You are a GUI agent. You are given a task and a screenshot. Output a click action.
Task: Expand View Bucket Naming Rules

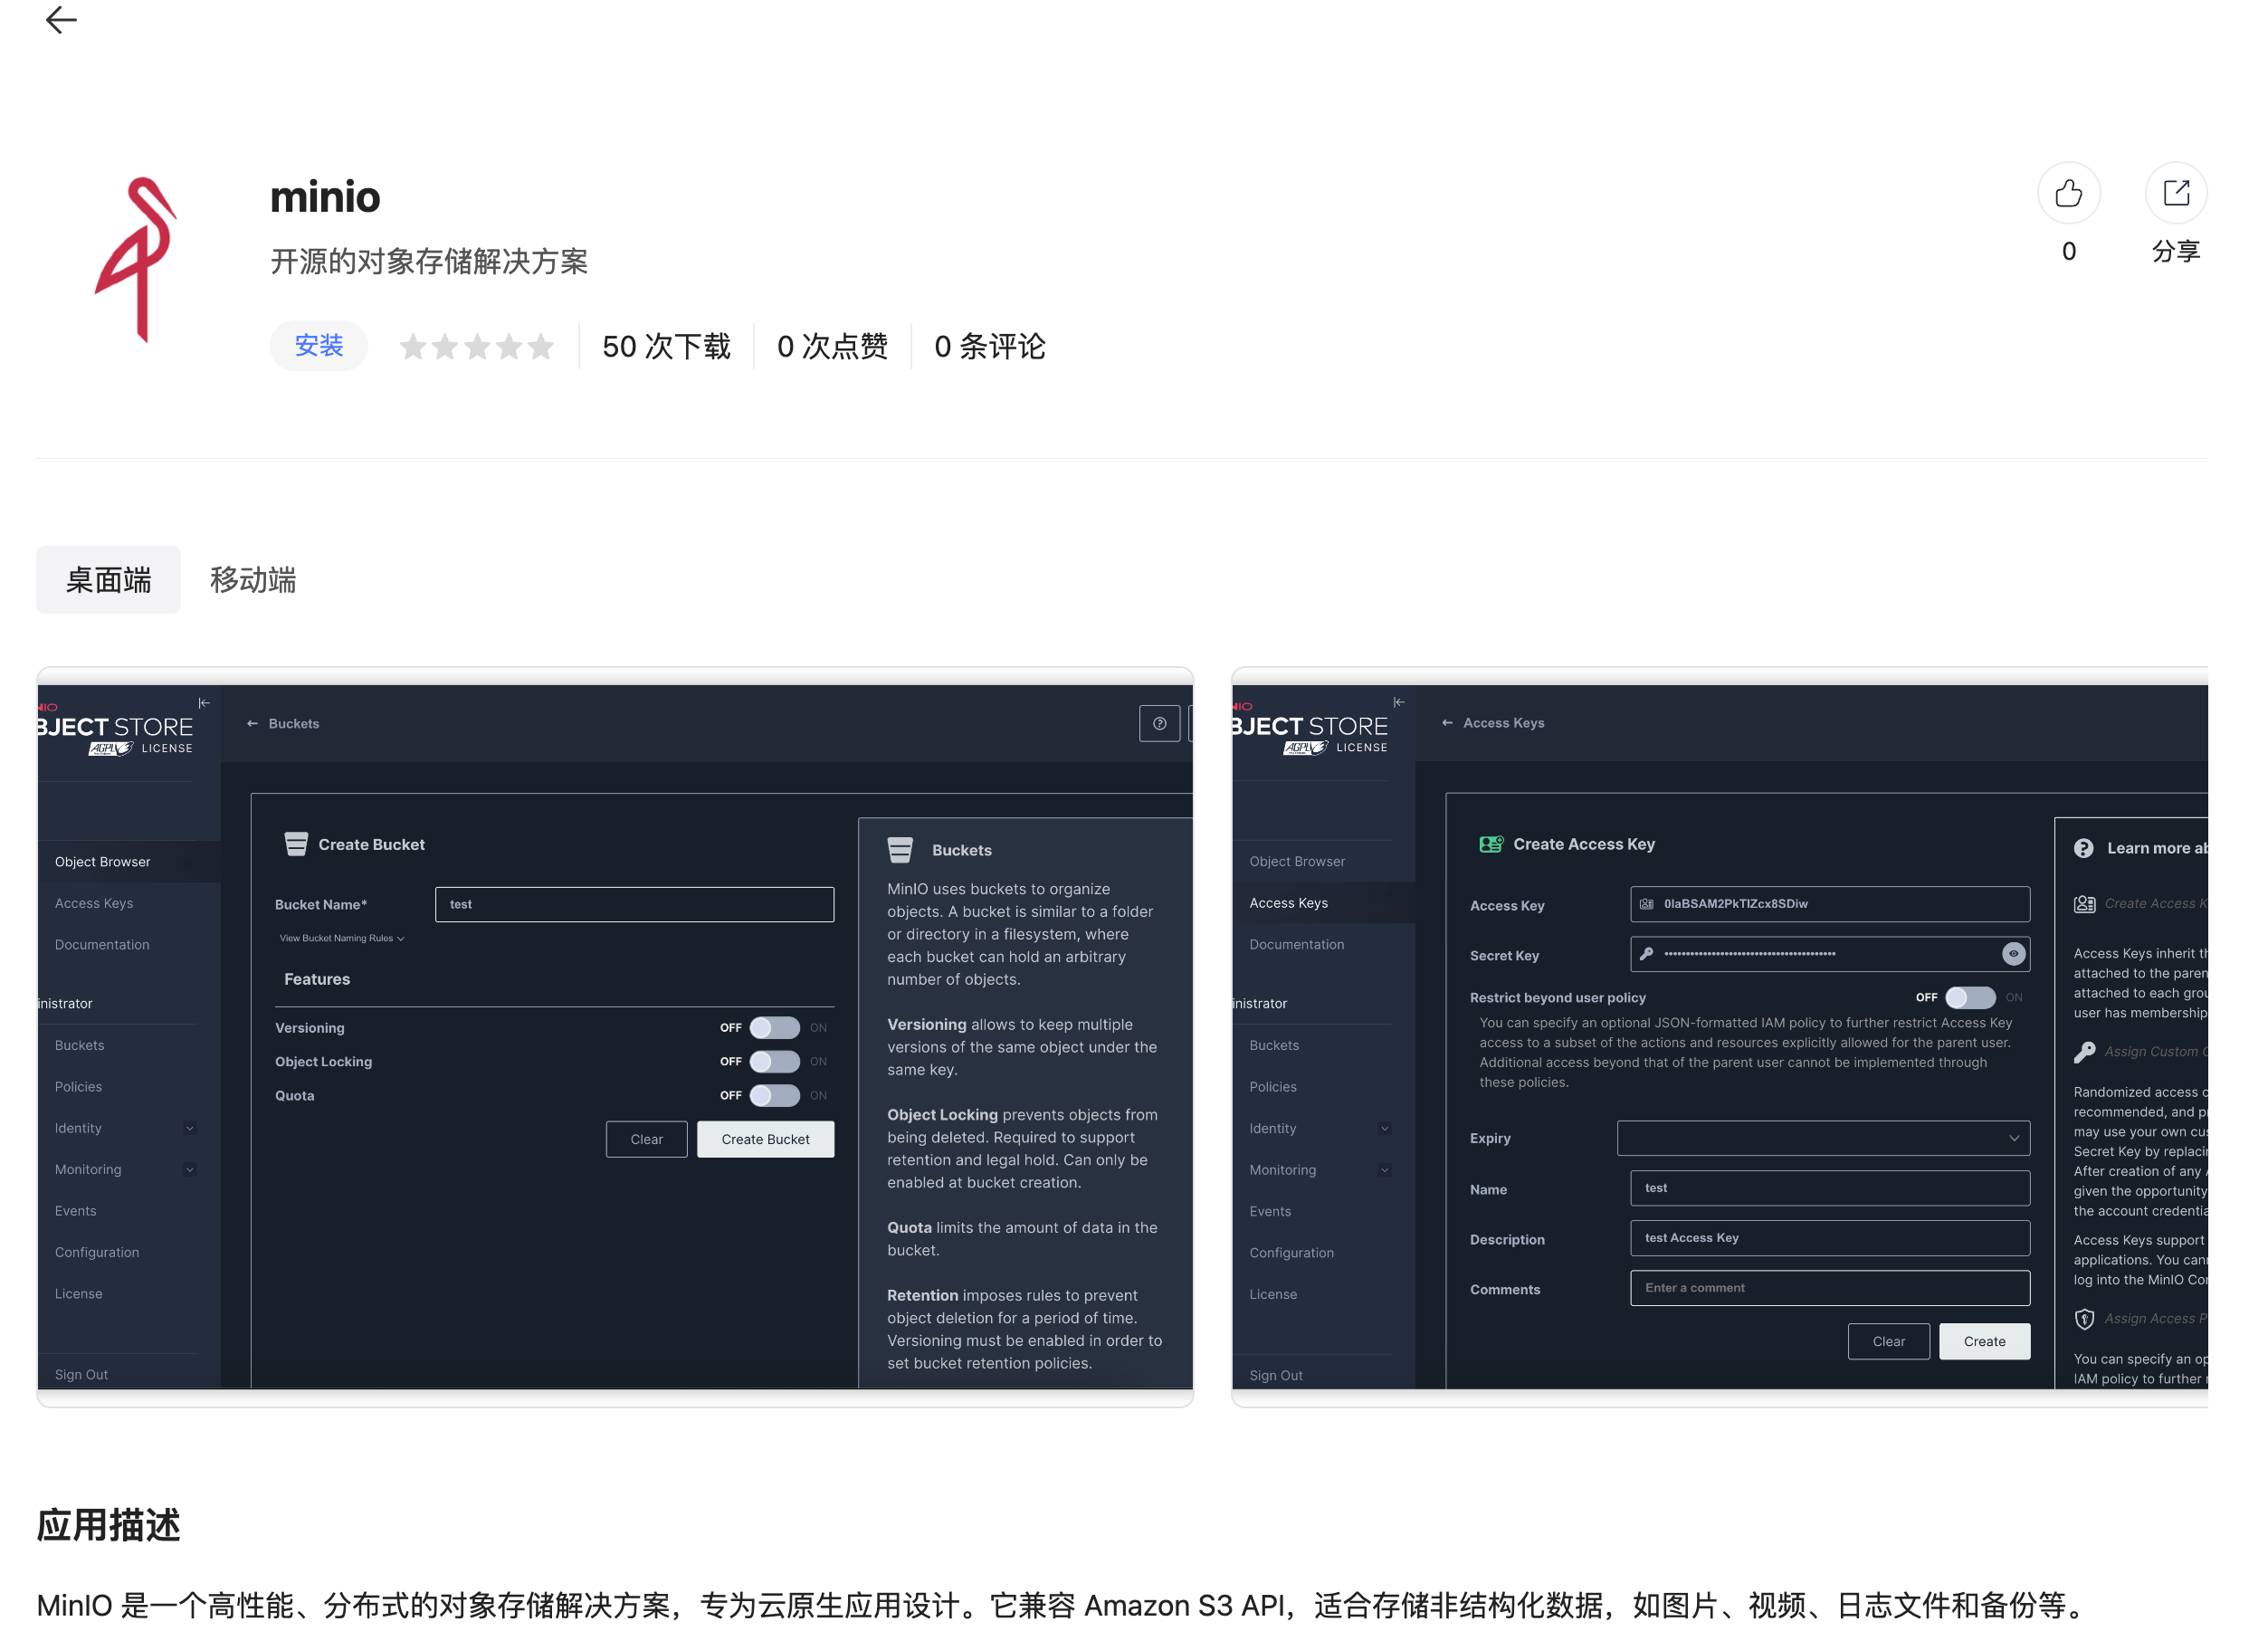342,939
